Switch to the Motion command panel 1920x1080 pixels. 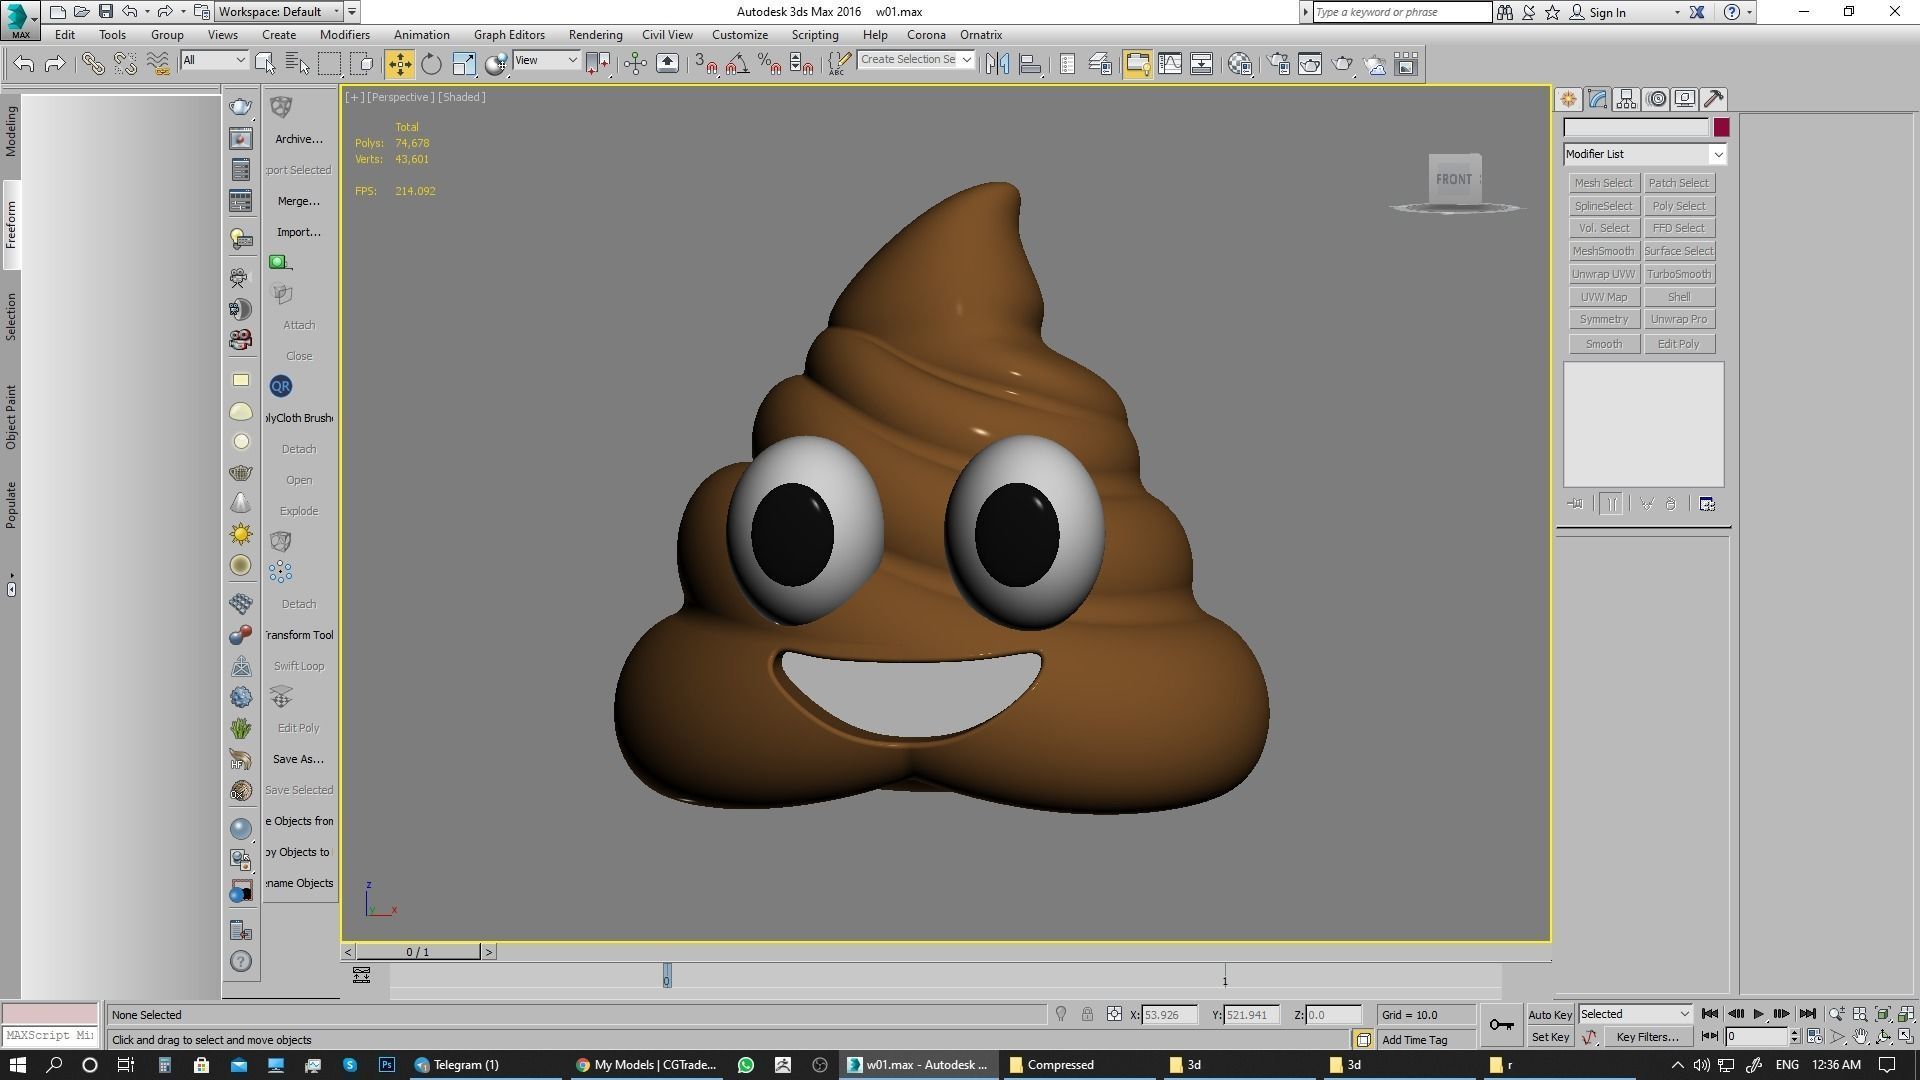click(x=1656, y=99)
